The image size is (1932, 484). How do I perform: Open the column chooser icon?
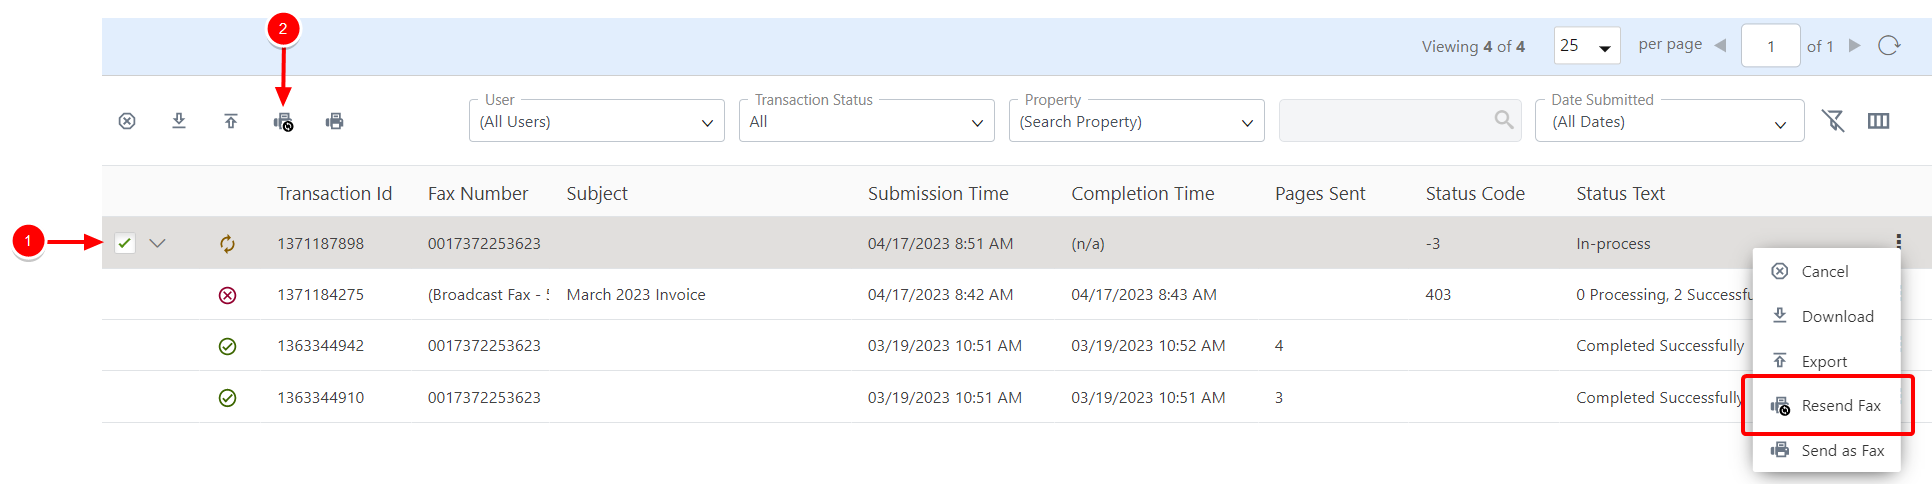[1878, 121]
